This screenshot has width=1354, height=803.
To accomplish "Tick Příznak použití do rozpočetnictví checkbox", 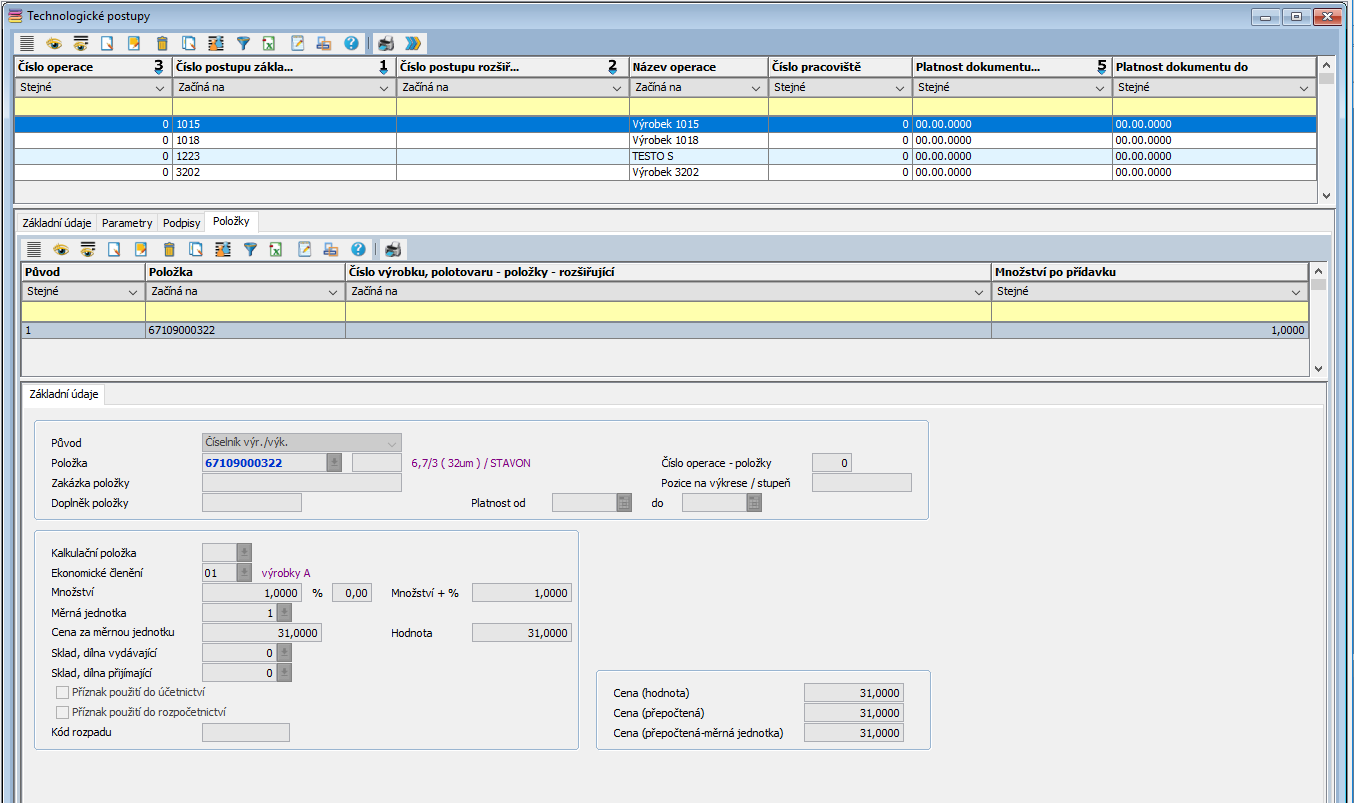I will 63,712.
